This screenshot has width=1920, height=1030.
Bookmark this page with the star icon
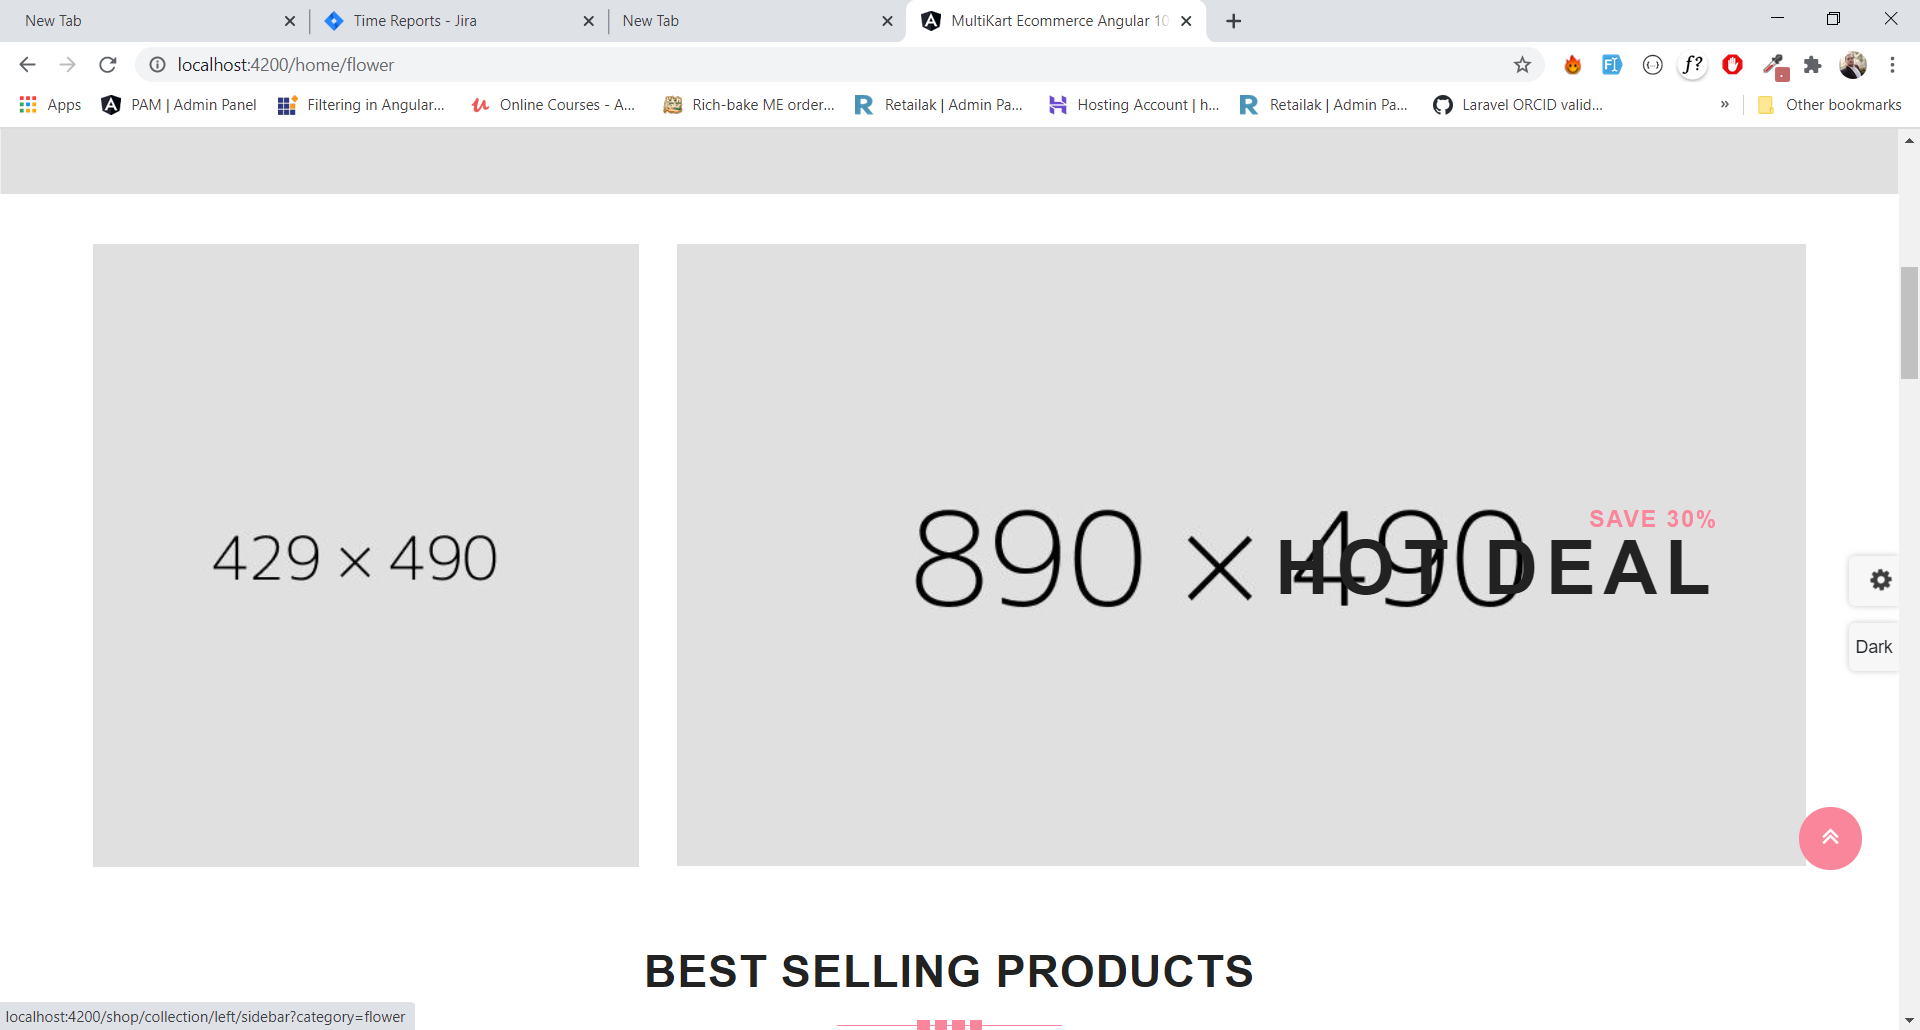1522,65
